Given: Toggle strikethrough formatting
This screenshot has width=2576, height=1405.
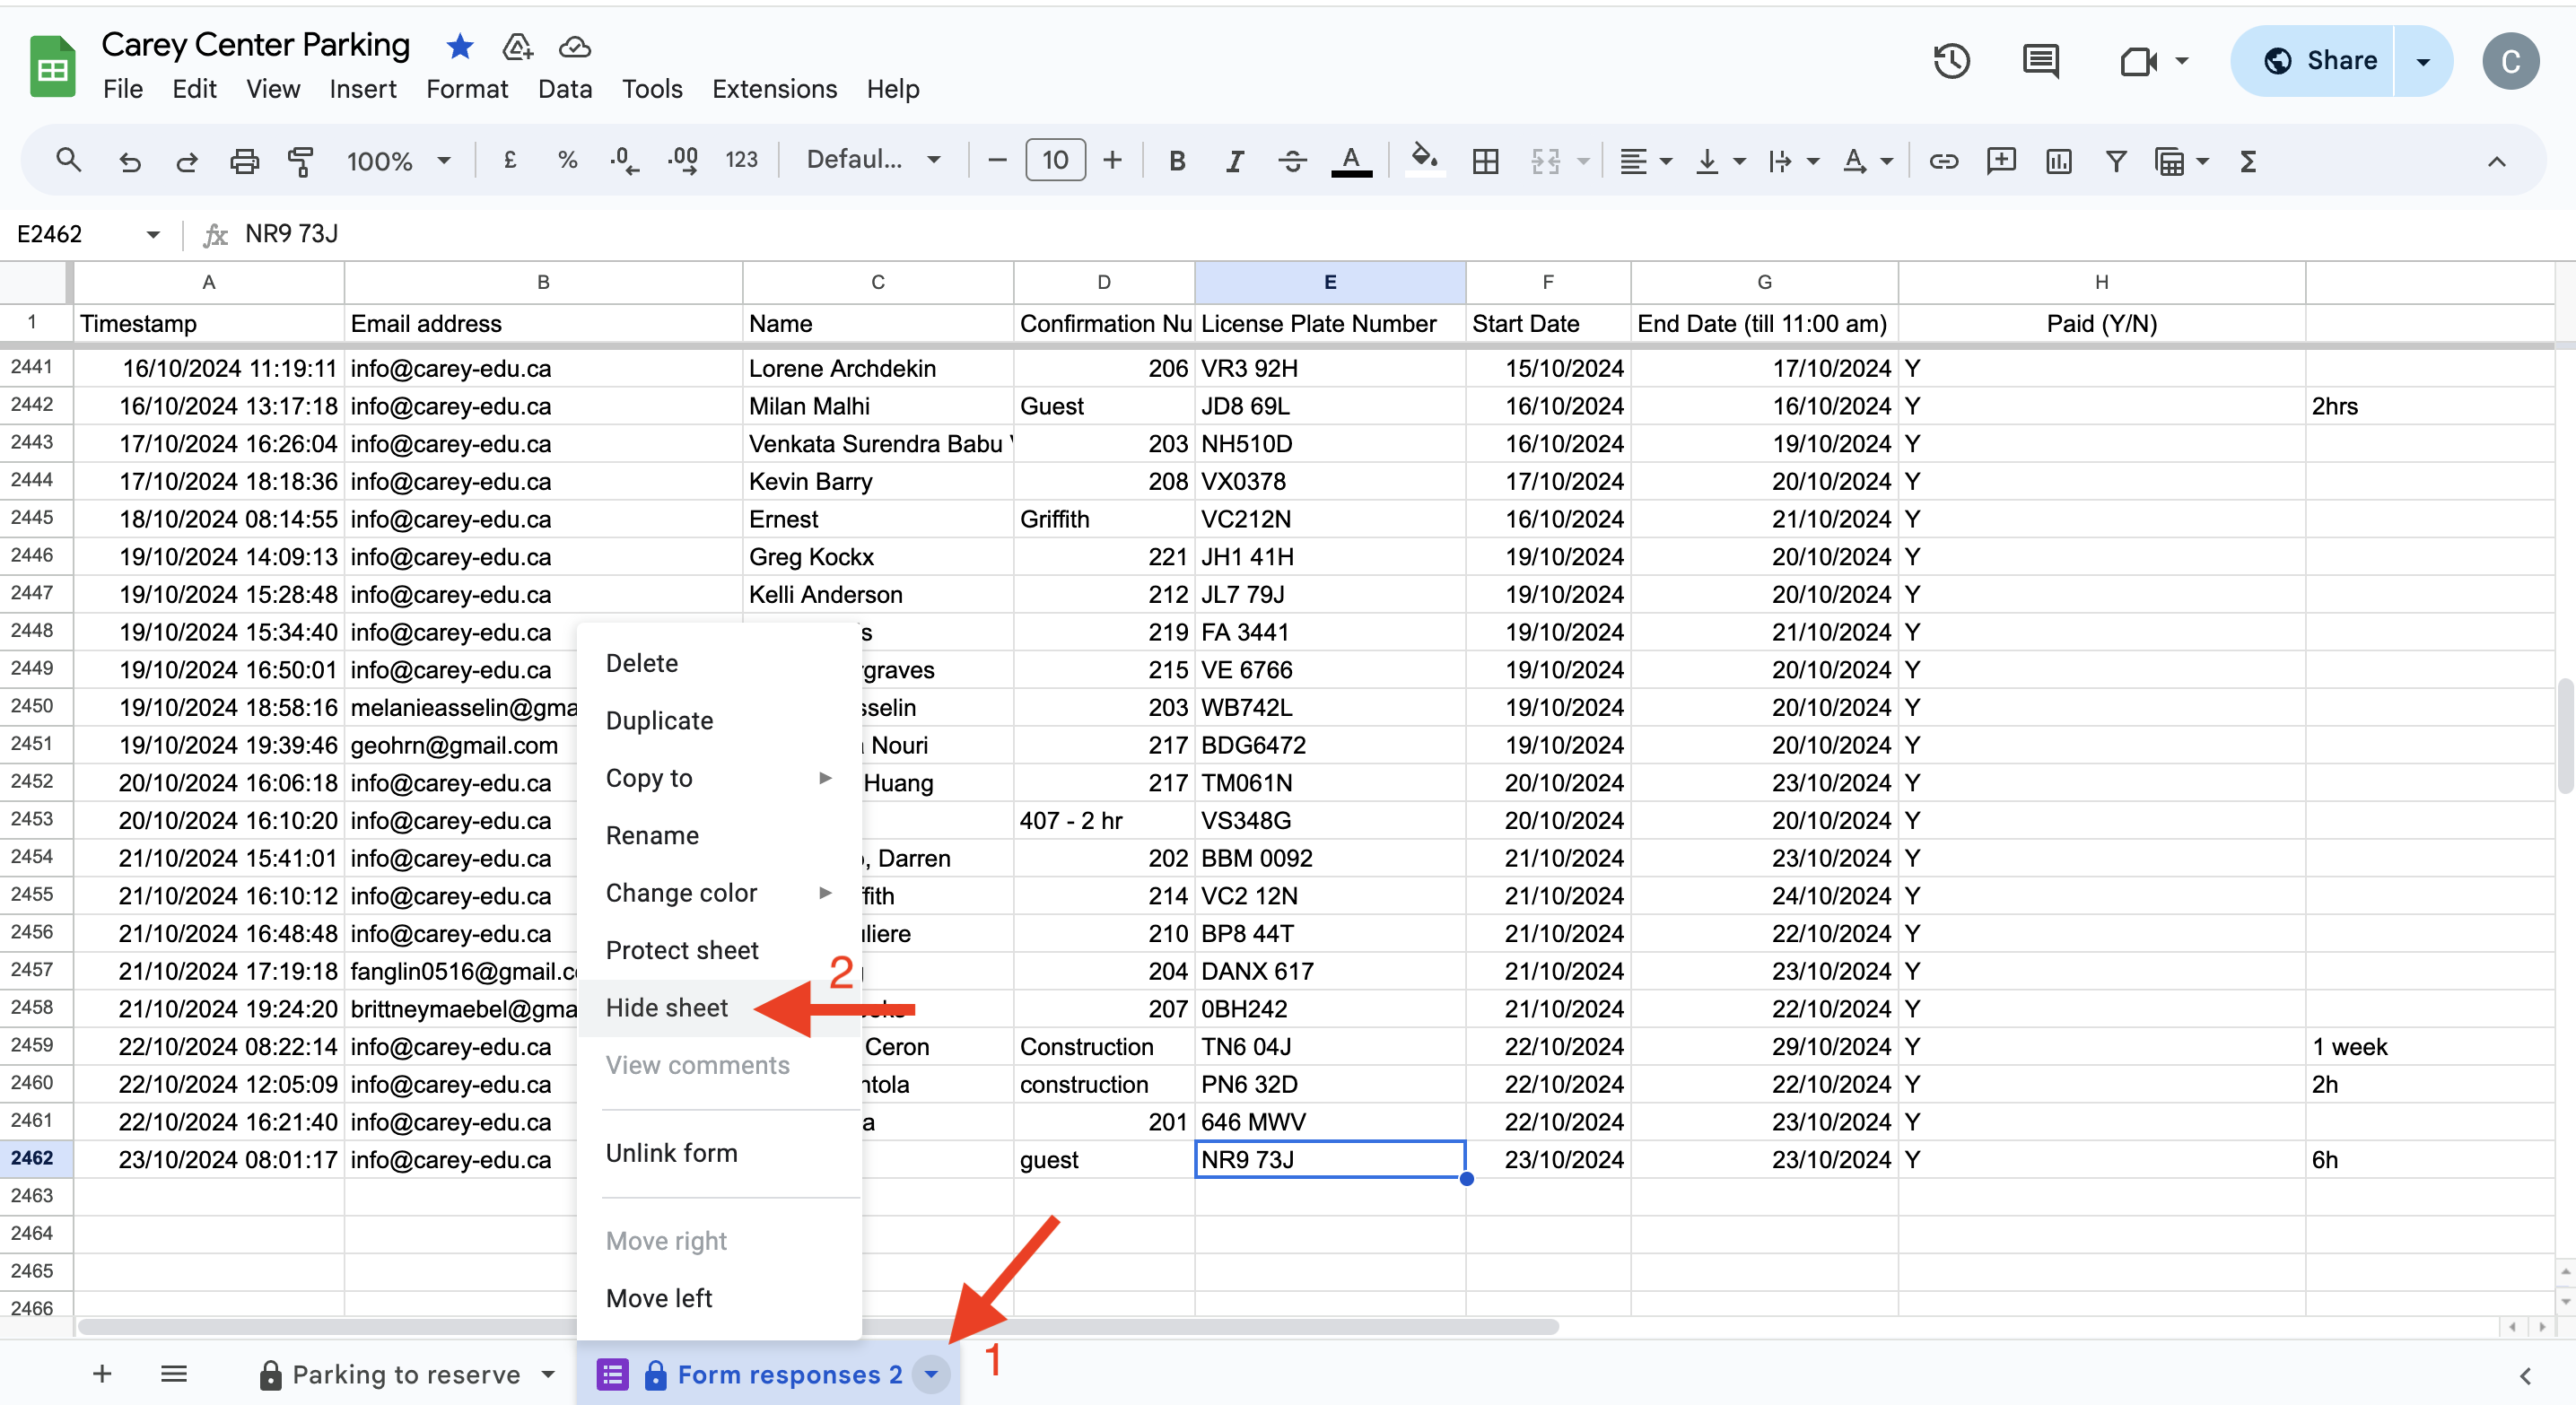Looking at the screenshot, I should pyautogui.click(x=1292, y=160).
